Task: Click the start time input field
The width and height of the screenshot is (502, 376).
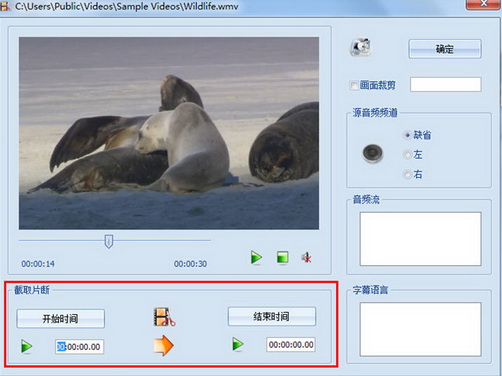Action: pos(79,347)
